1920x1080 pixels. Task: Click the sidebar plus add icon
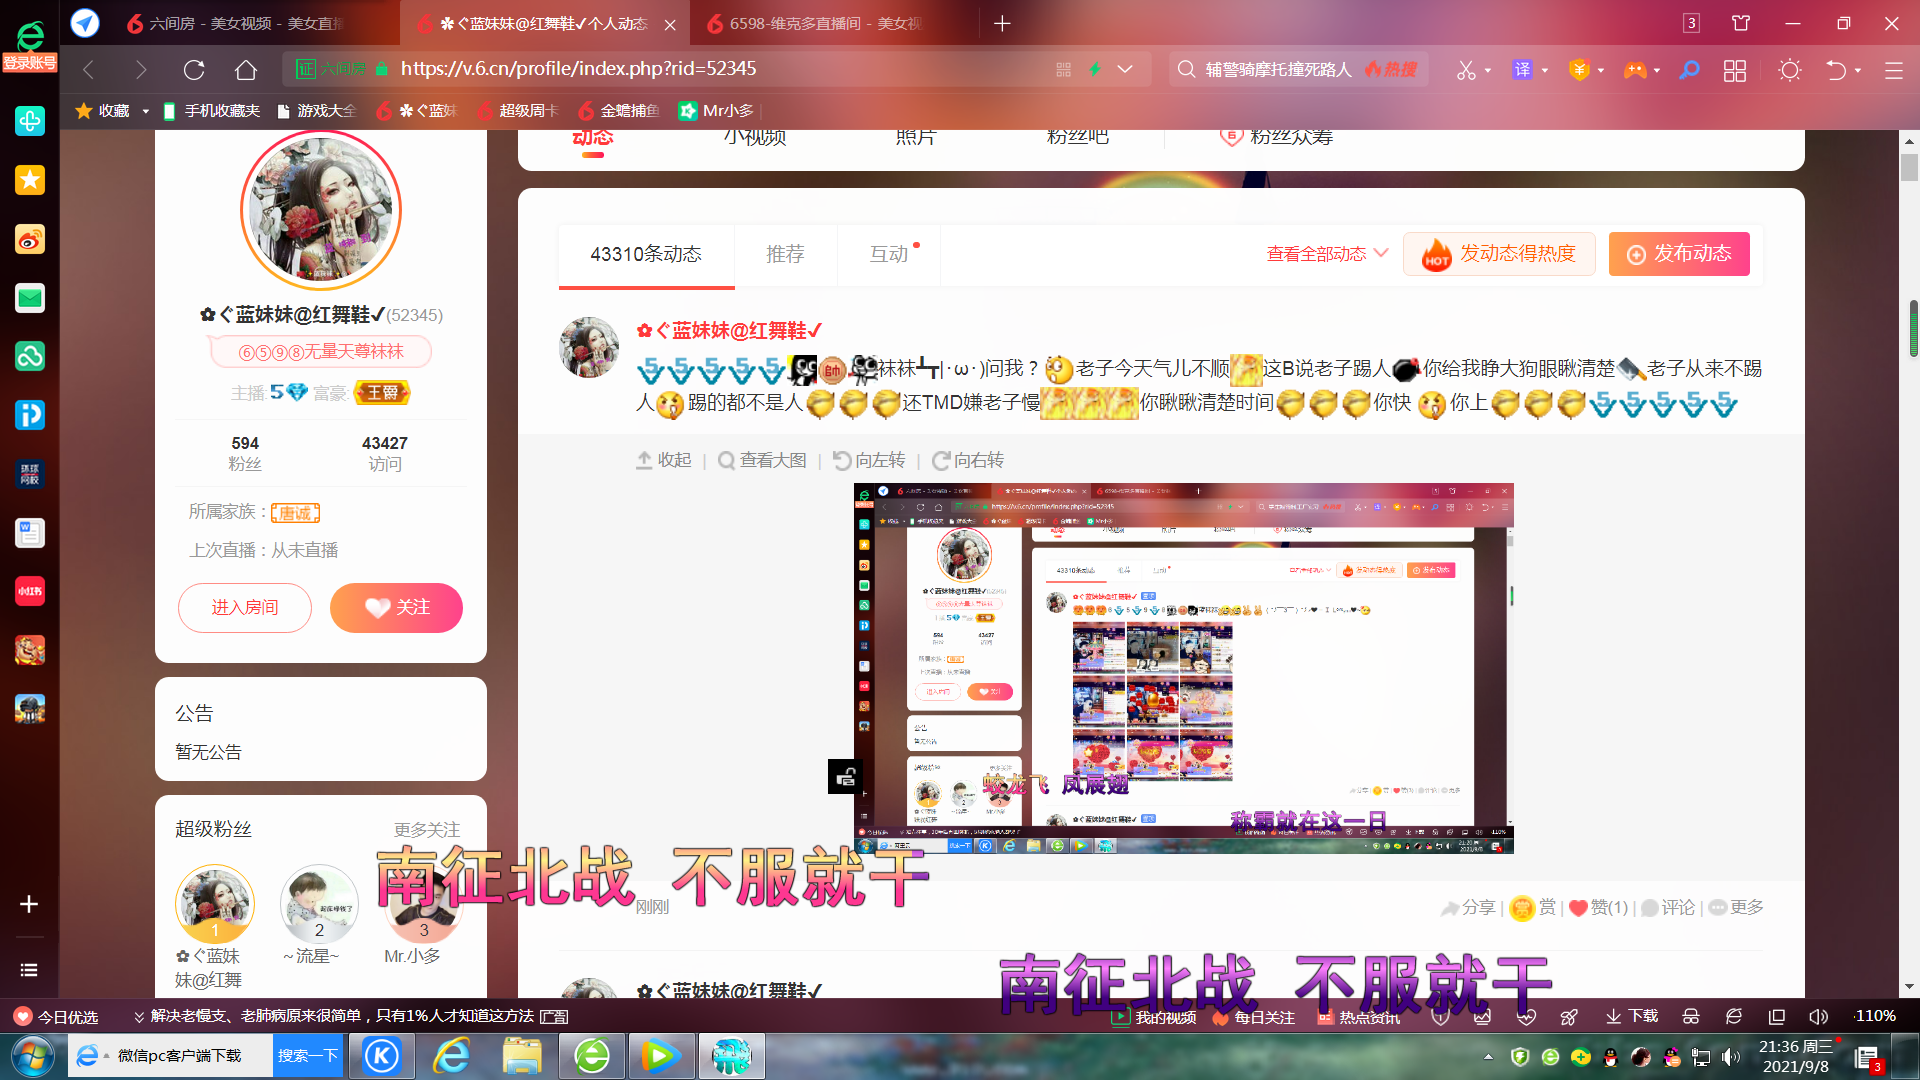[x=29, y=904]
